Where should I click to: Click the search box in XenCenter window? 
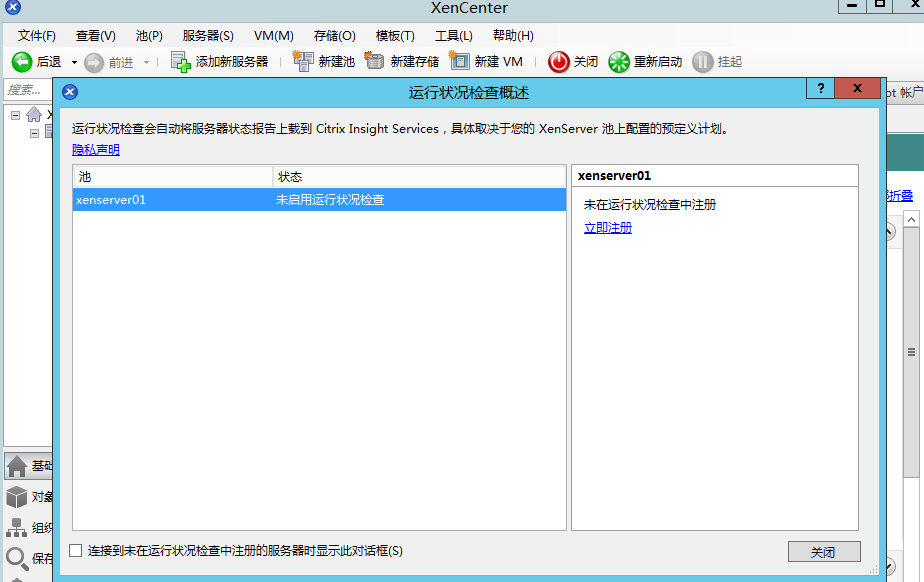[27, 90]
